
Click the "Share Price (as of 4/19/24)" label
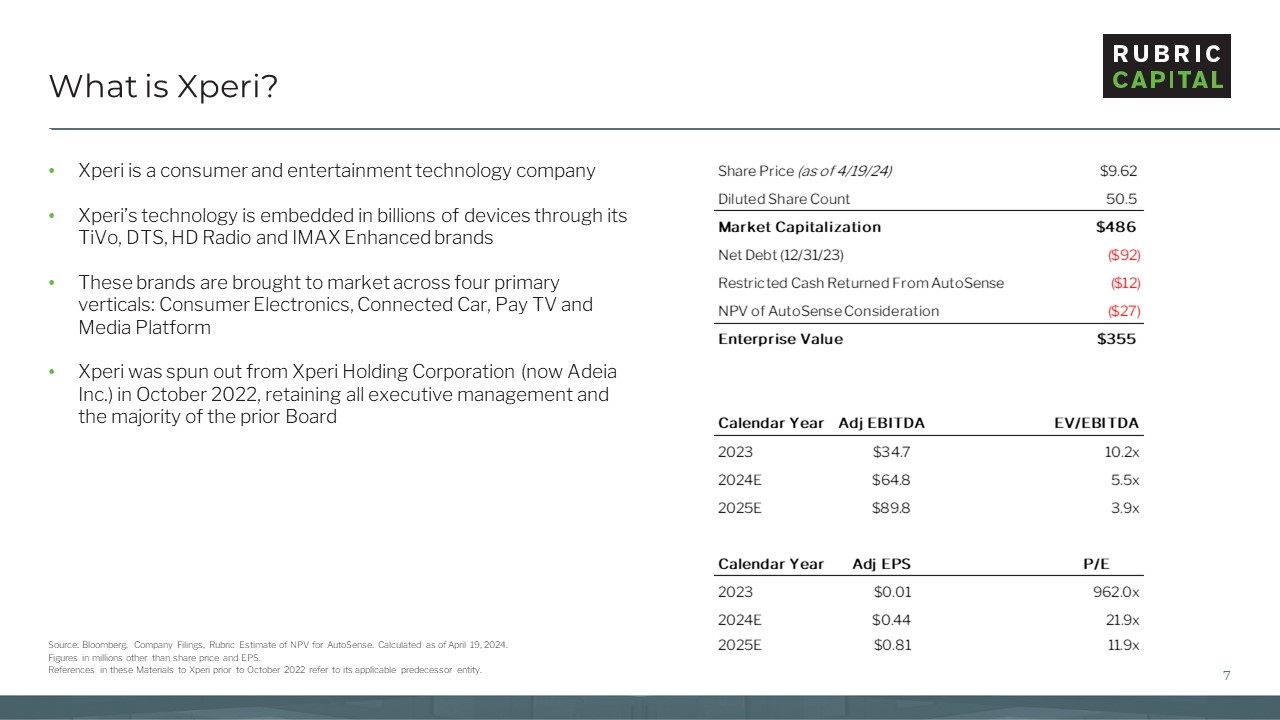coord(805,171)
